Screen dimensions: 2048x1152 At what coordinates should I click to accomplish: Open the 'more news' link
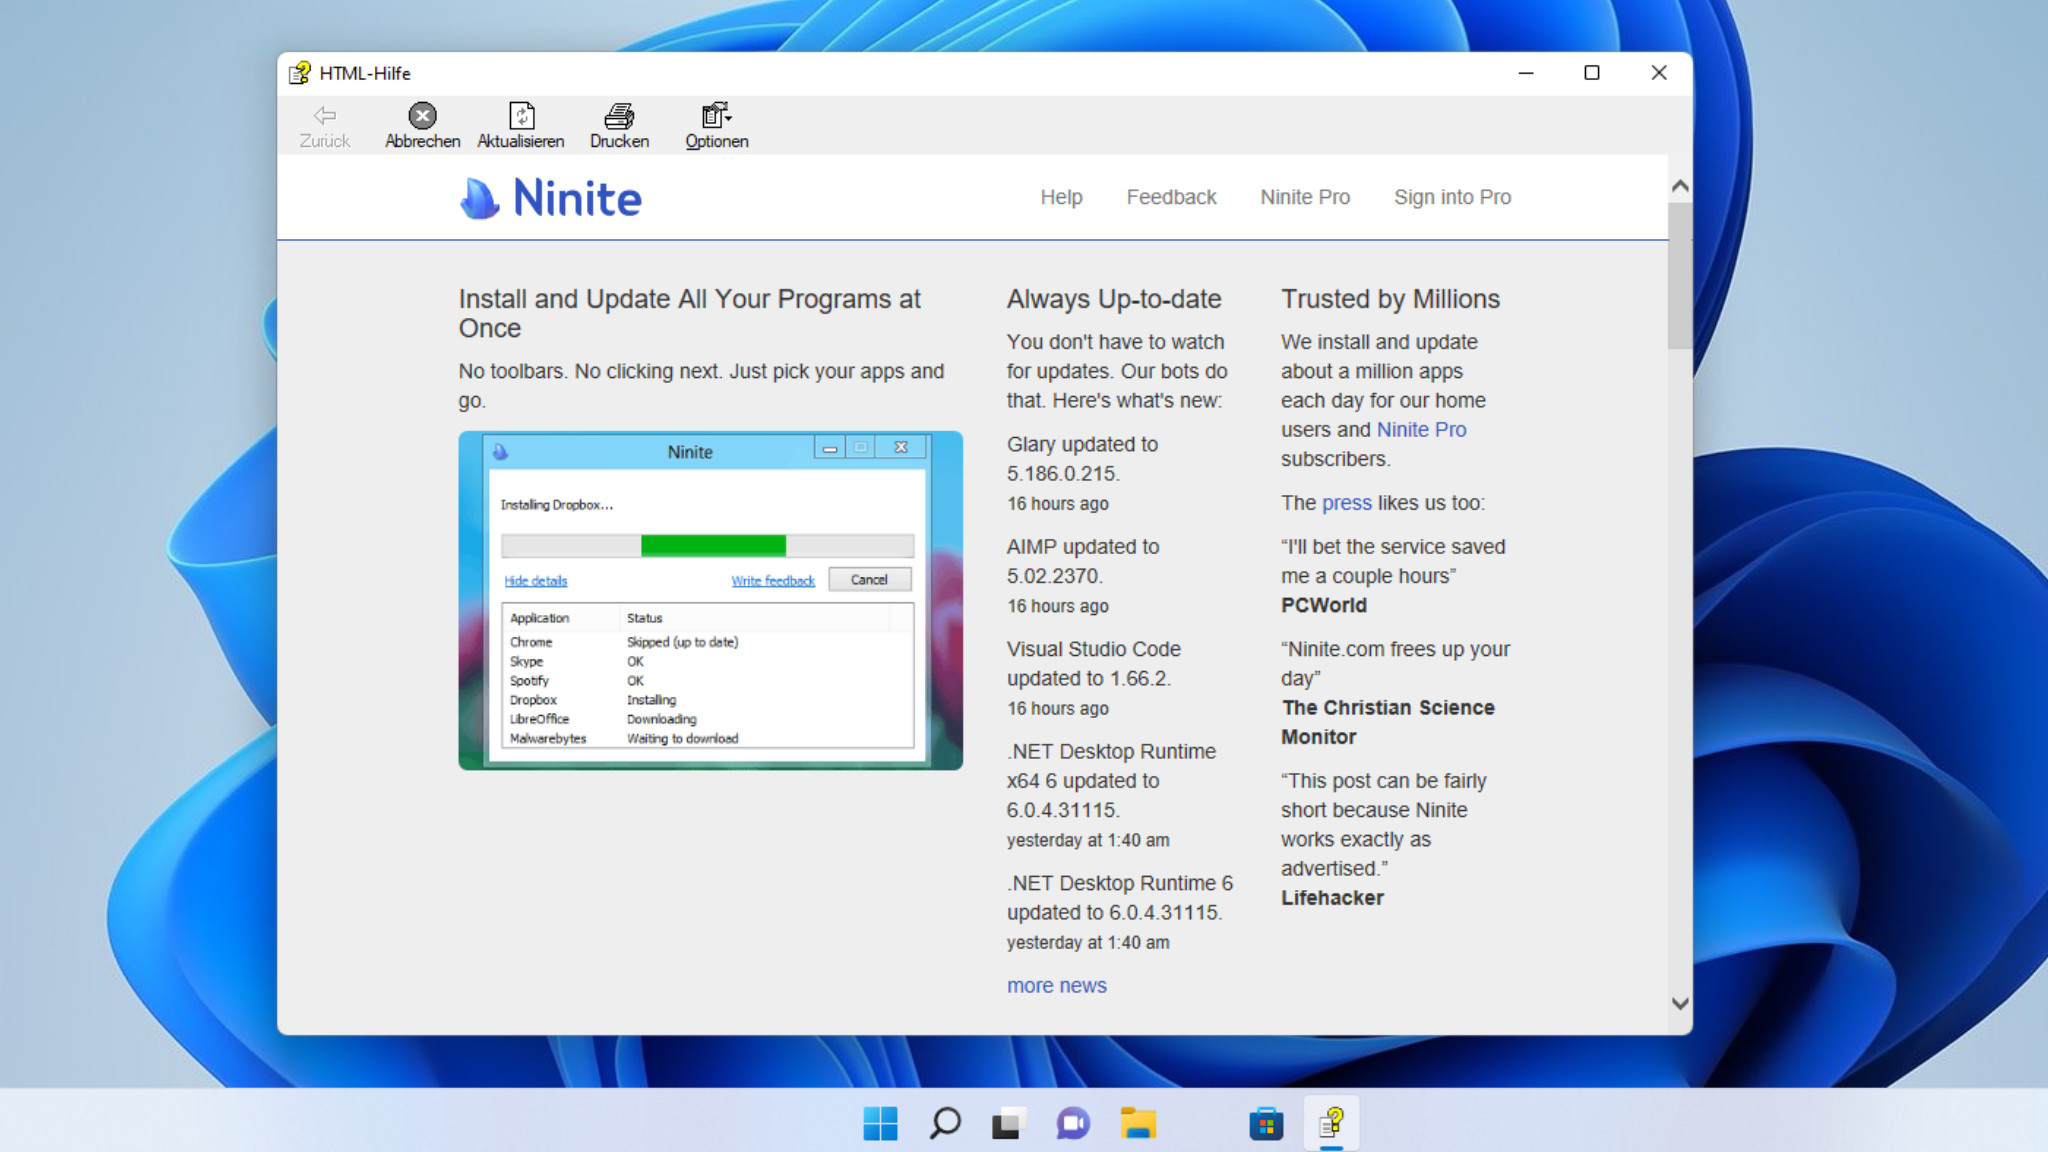point(1056,985)
